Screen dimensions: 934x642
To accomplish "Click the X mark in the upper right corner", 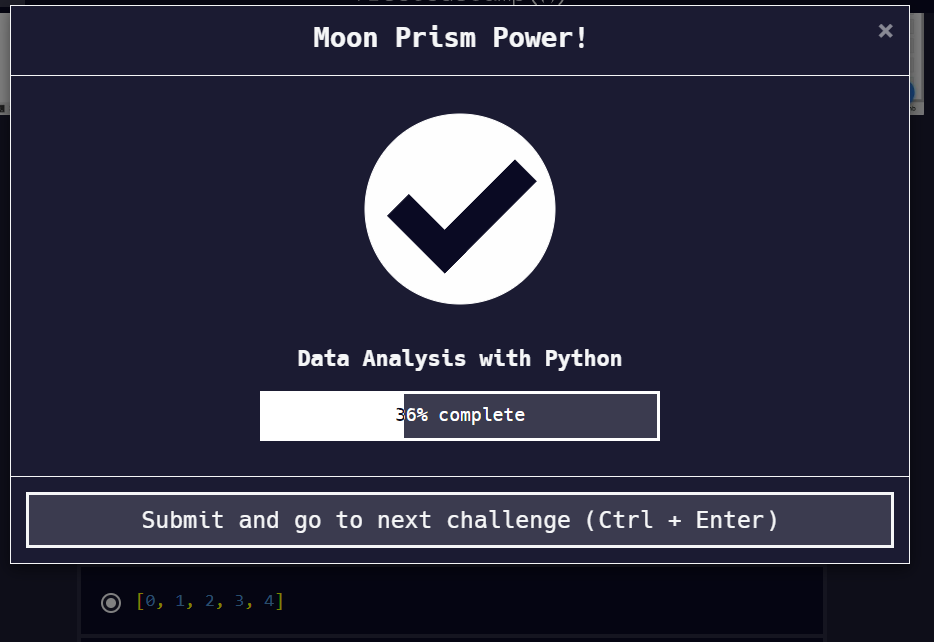I will pos(885,31).
